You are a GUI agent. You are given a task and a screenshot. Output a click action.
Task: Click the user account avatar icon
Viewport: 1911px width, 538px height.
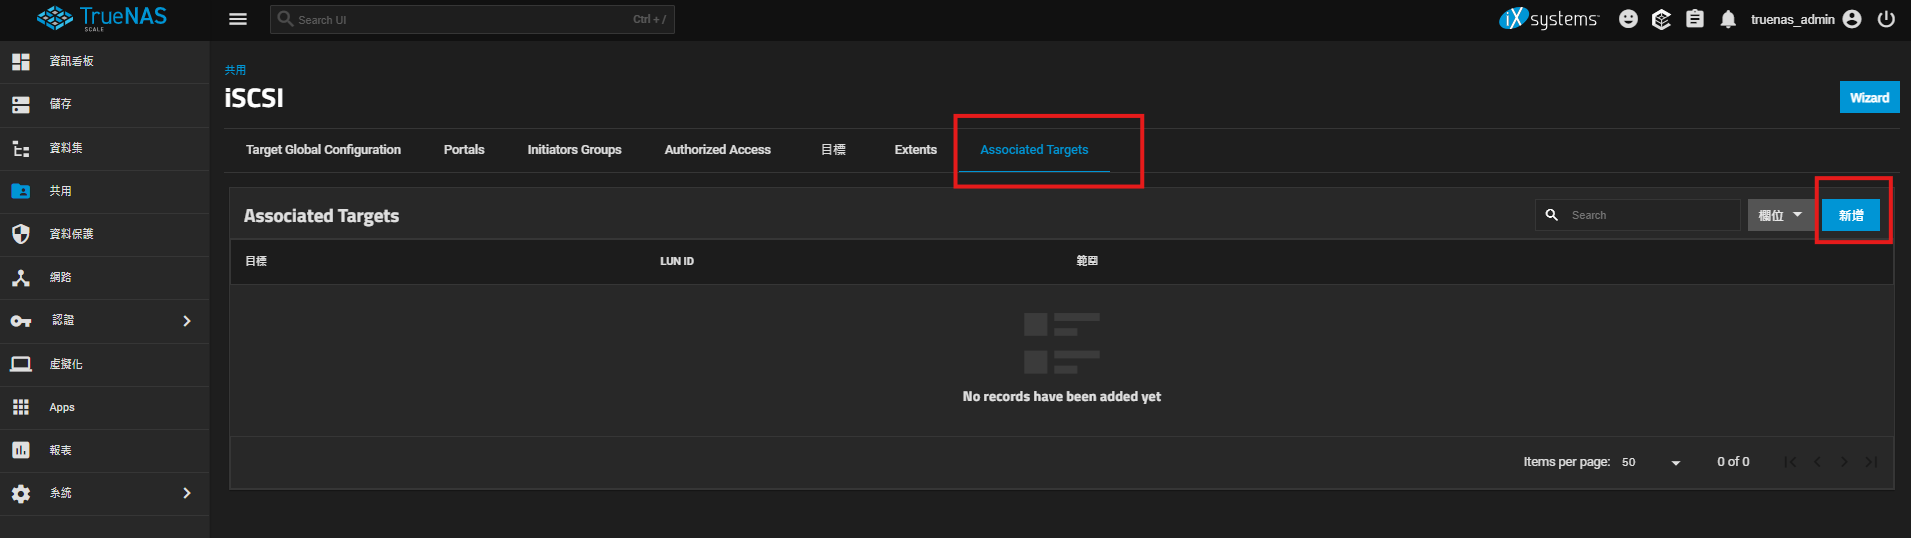pos(1852,19)
